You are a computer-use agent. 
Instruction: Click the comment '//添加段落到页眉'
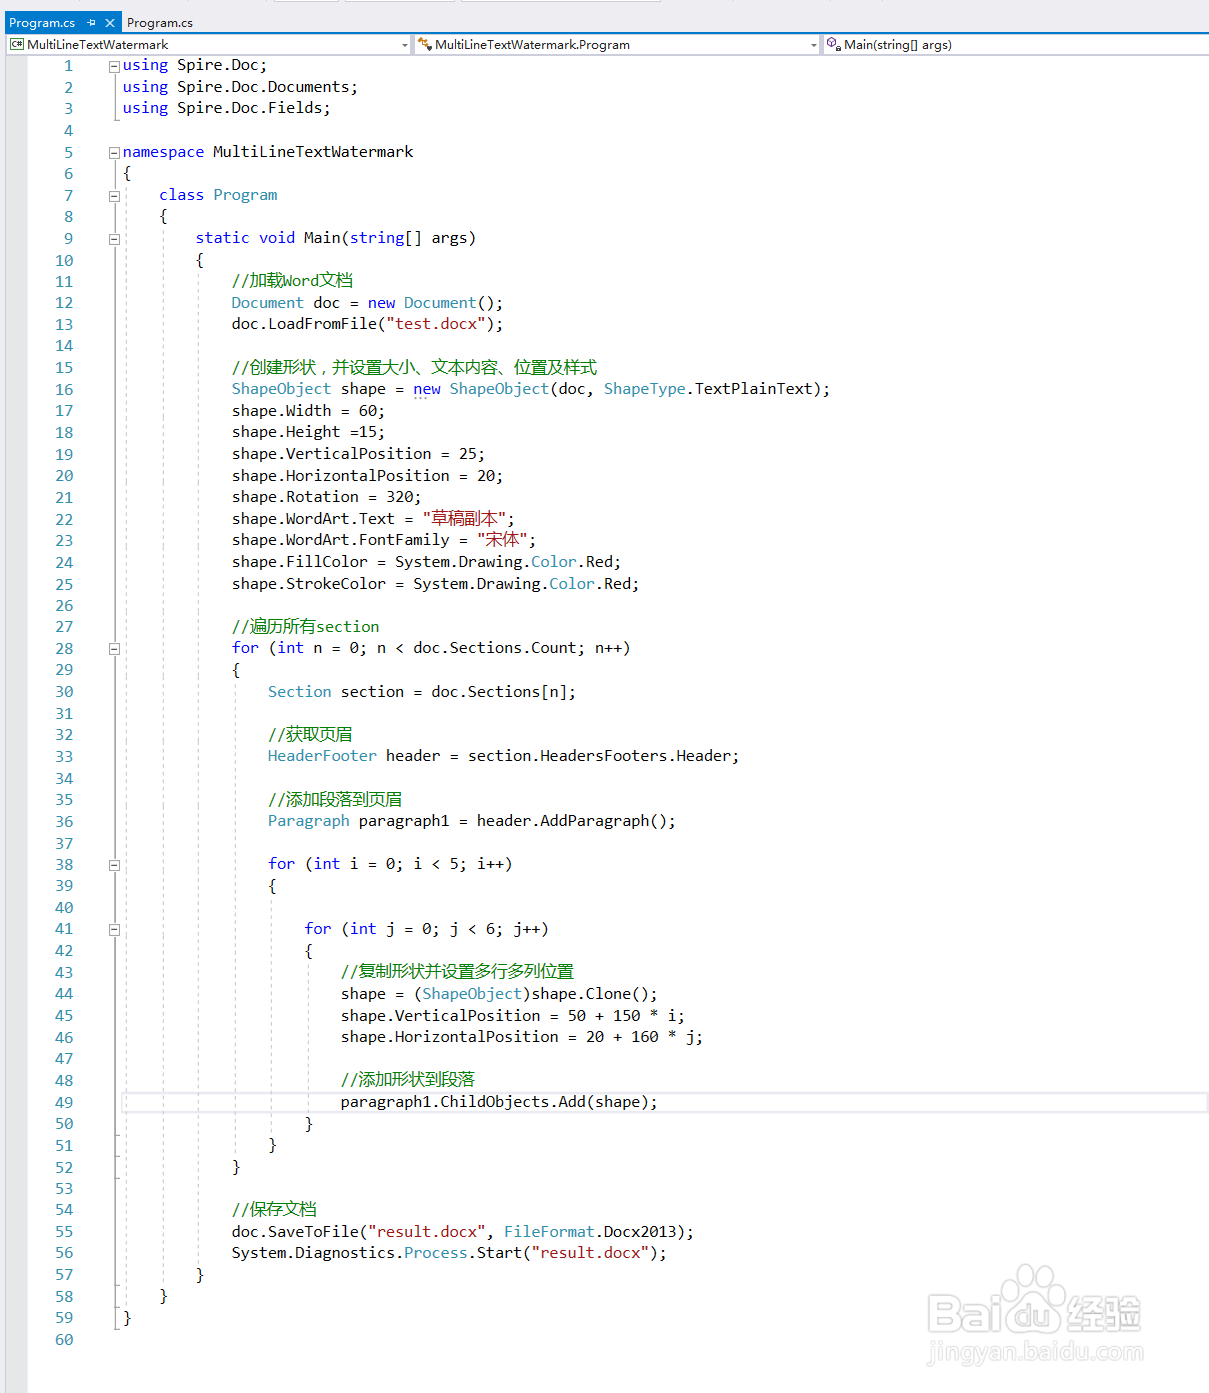coord(335,800)
